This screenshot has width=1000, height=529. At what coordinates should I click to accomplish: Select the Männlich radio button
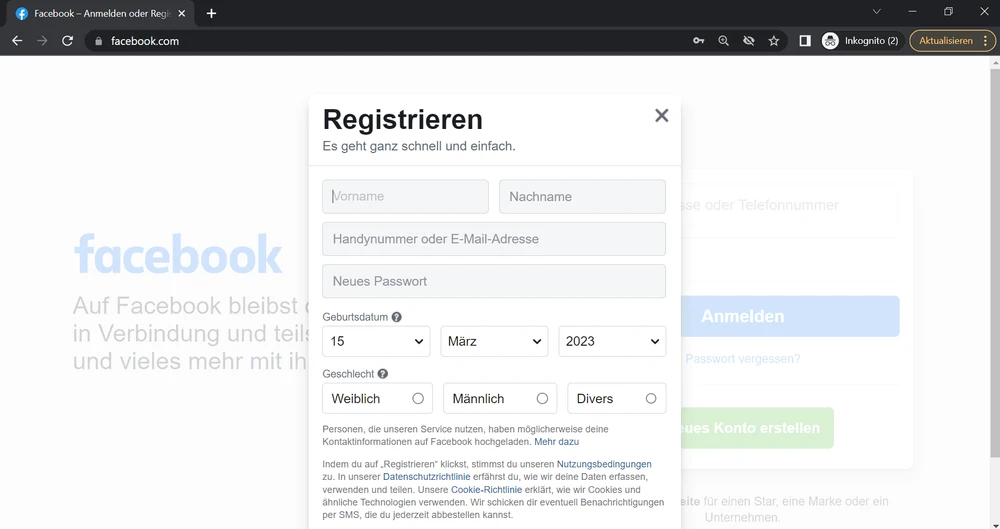click(x=542, y=398)
